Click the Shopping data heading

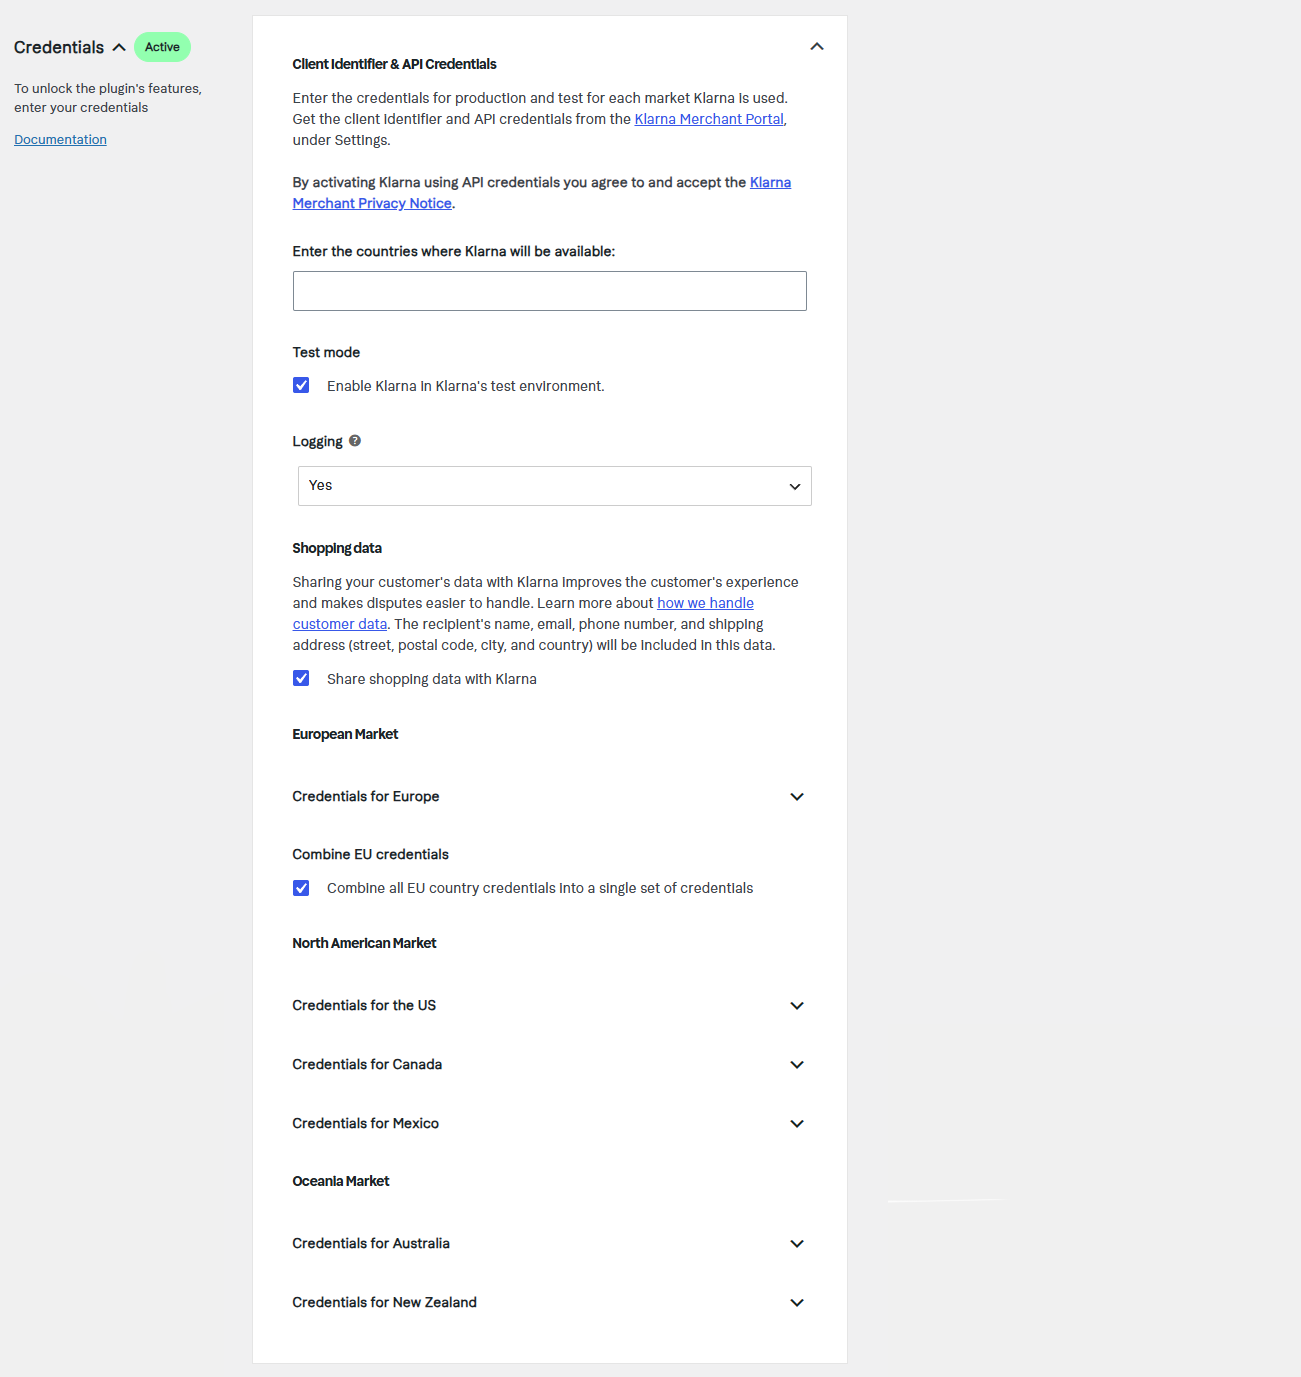[337, 548]
